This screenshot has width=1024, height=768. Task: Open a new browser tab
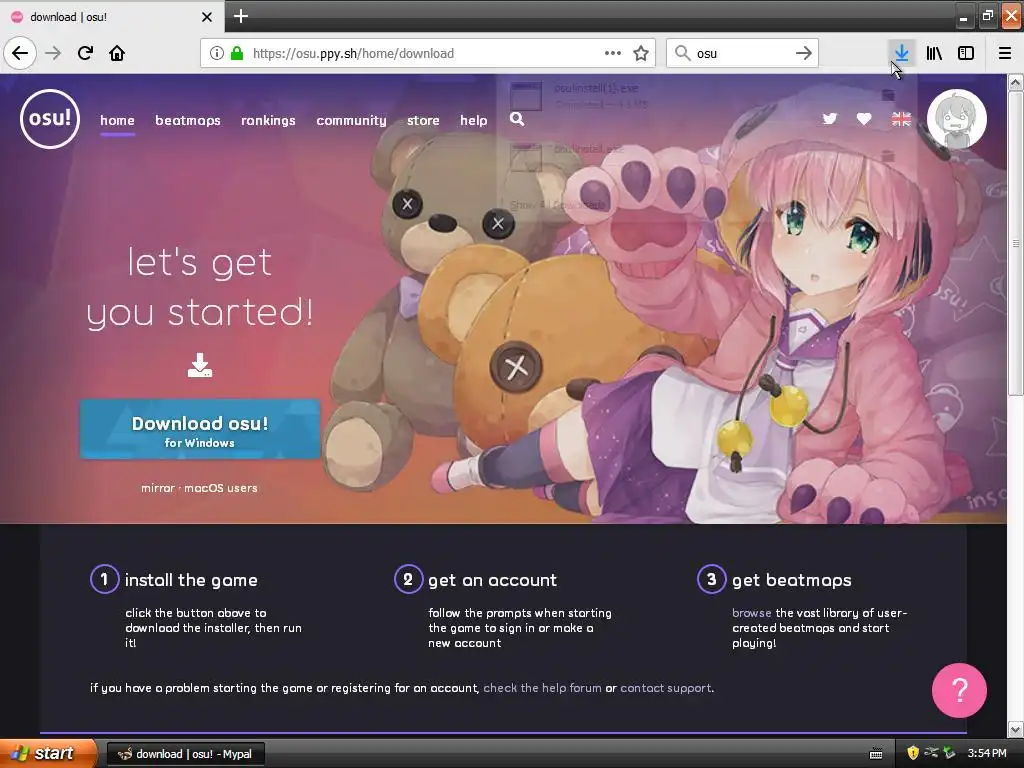(240, 16)
